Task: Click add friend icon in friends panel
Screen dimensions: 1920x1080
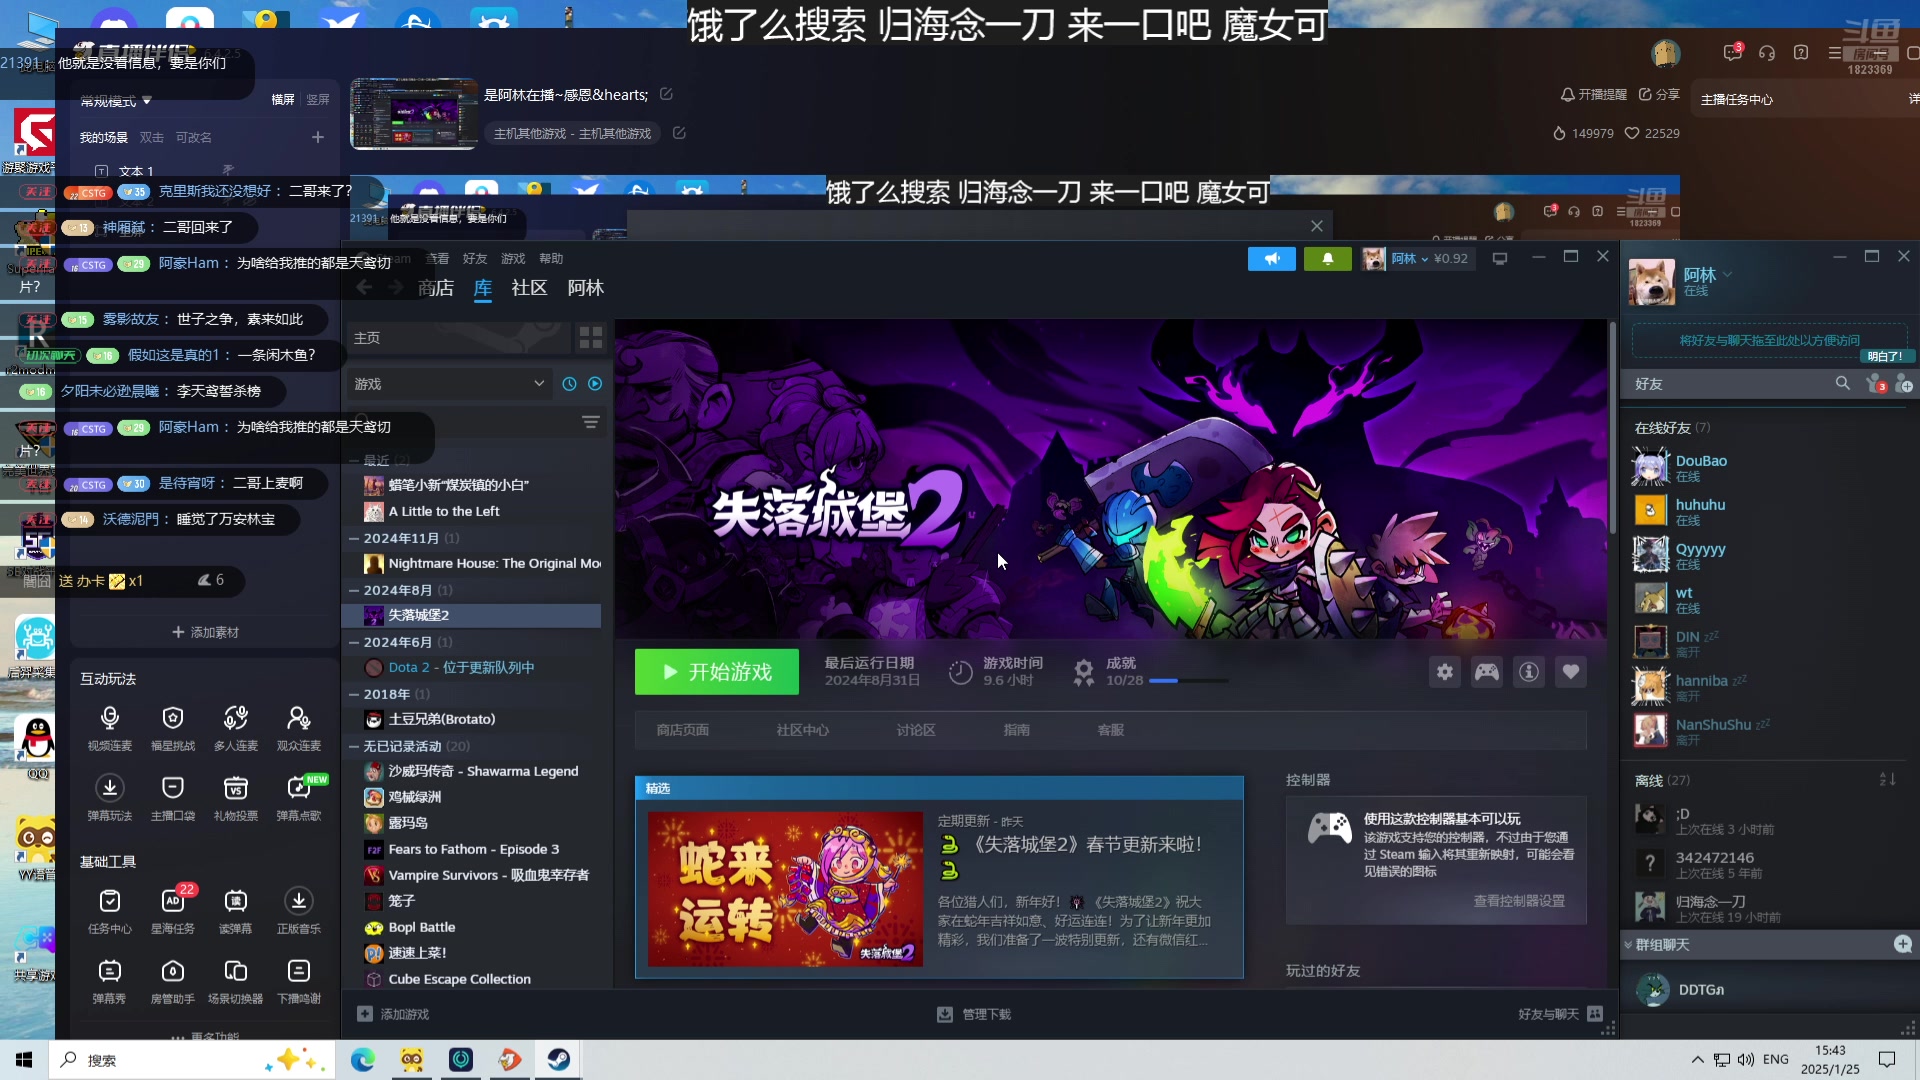Action: [1904, 384]
